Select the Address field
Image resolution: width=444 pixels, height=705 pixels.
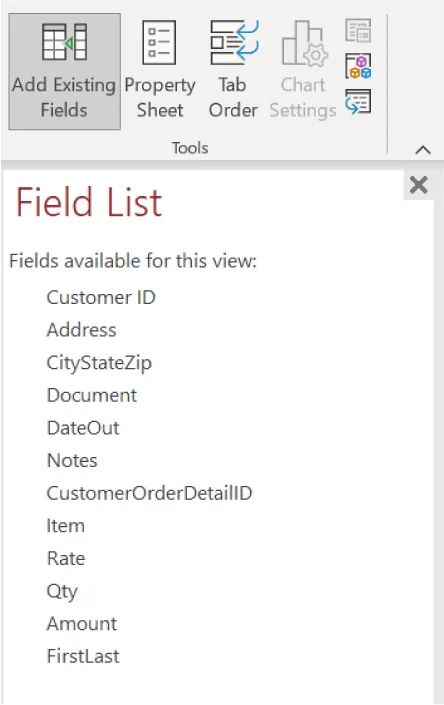click(x=81, y=330)
